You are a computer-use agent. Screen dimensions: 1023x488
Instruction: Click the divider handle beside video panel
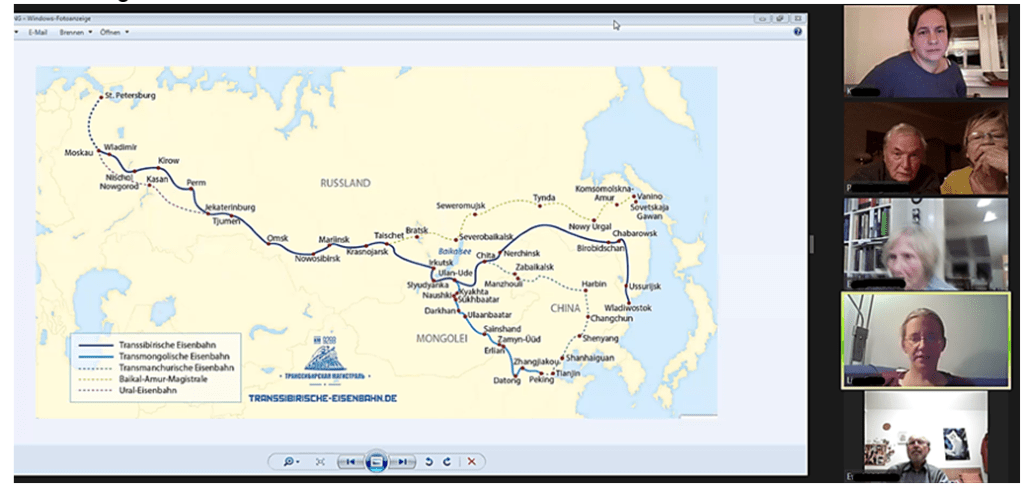point(812,244)
